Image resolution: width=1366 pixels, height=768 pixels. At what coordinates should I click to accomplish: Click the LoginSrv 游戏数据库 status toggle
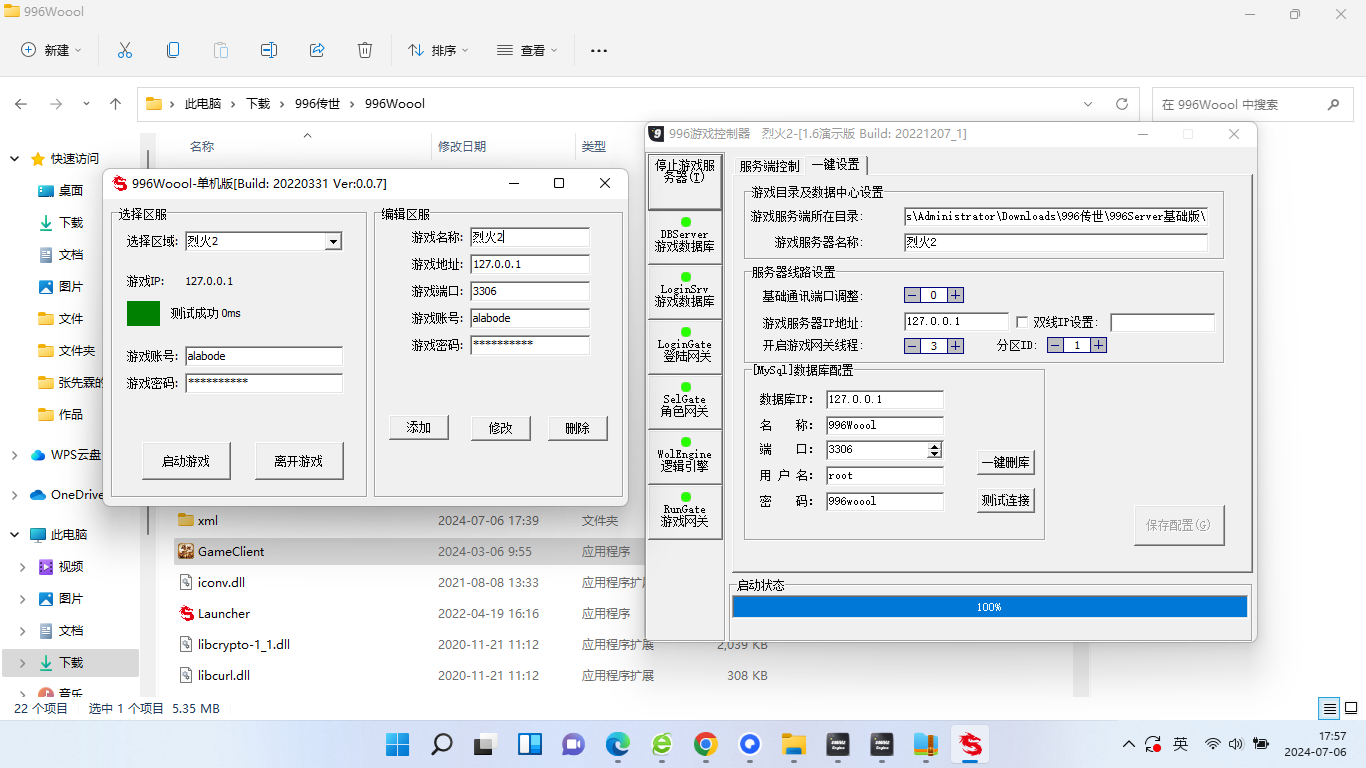pos(685,293)
